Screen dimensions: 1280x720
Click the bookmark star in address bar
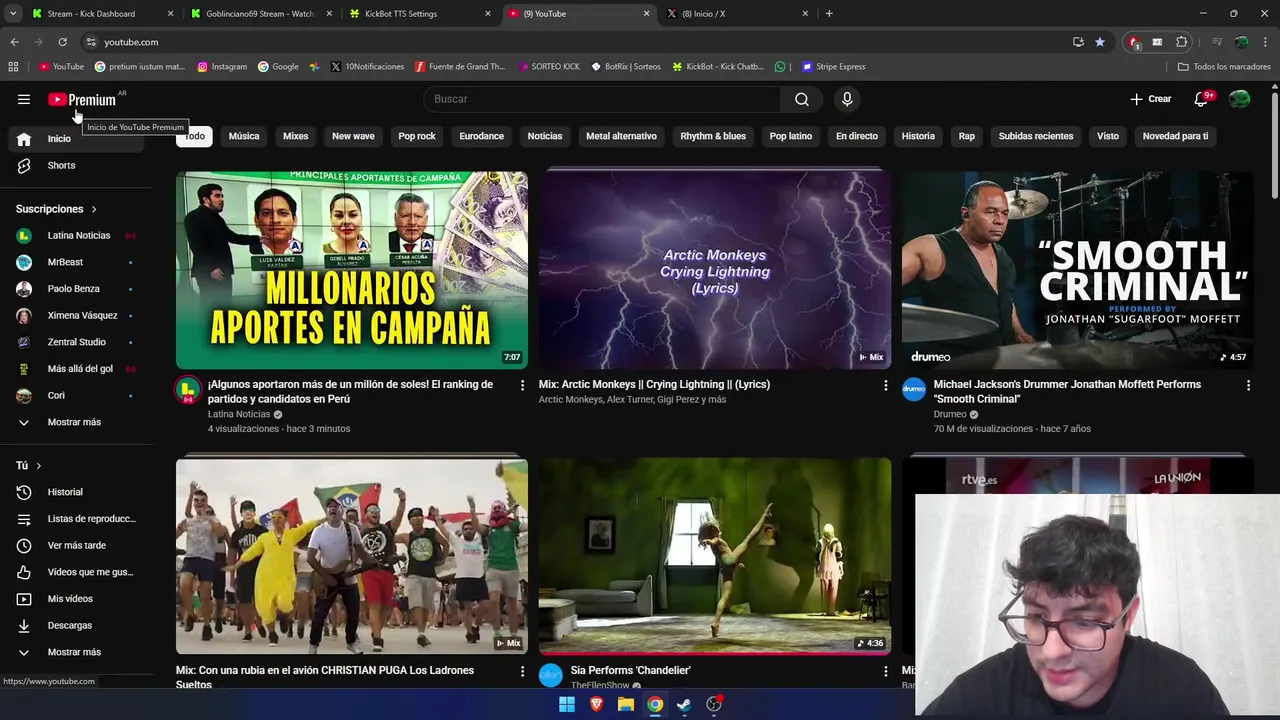point(1100,42)
